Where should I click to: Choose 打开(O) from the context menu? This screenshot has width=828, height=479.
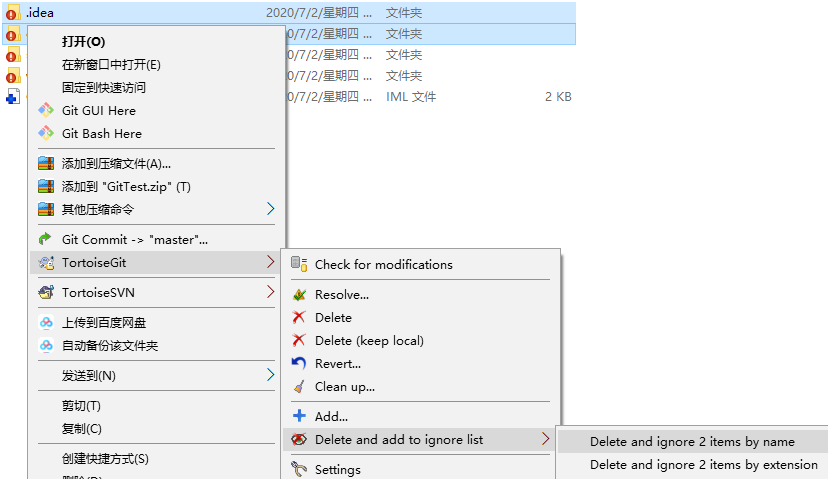click(83, 41)
